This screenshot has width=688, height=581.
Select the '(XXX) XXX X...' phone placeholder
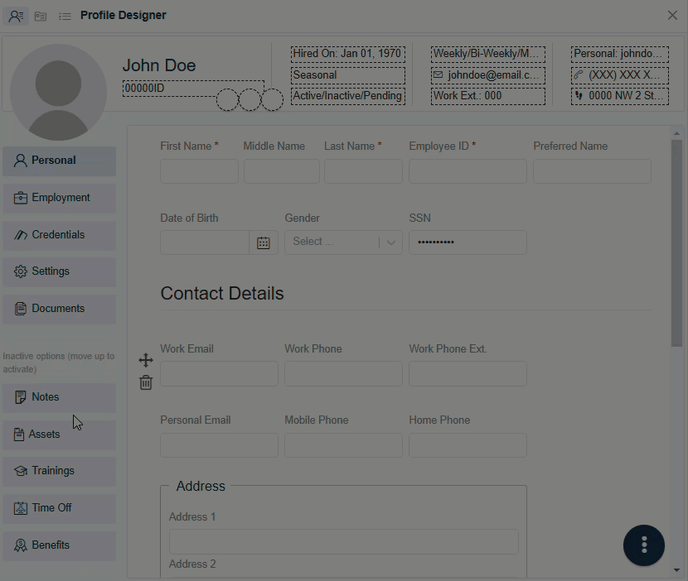coord(620,75)
